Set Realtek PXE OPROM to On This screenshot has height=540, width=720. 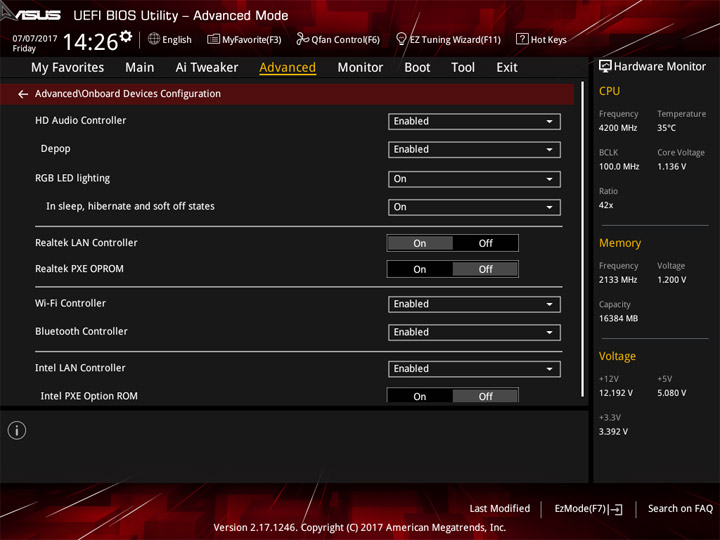pyautogui.click(x=420, y=270)
